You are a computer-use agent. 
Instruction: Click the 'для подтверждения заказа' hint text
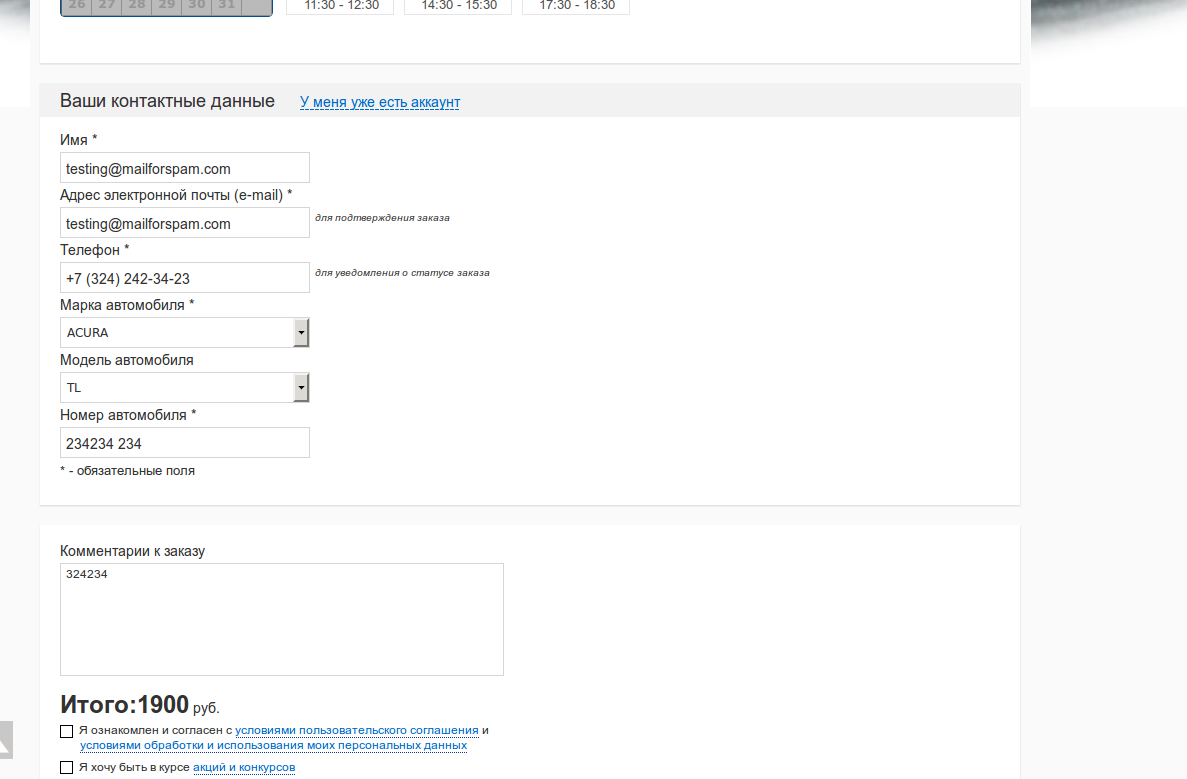click(382, 218)
